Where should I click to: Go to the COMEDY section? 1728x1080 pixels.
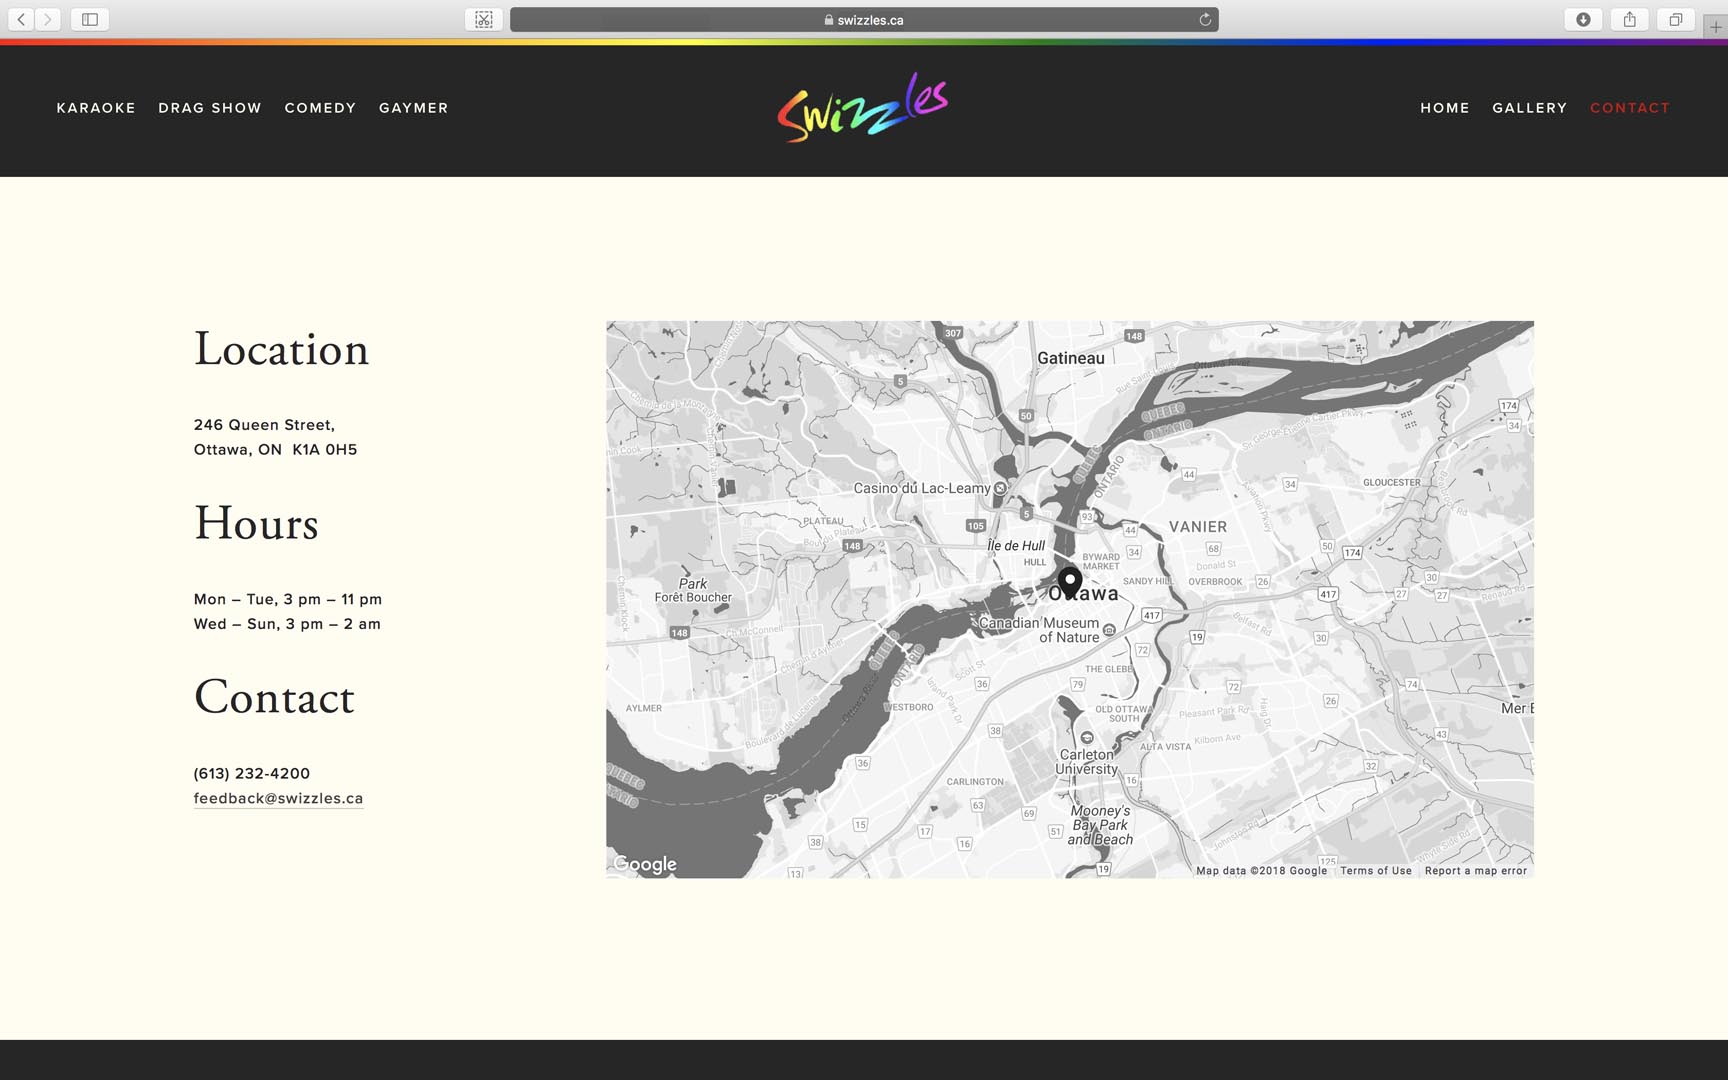(320, 108)
